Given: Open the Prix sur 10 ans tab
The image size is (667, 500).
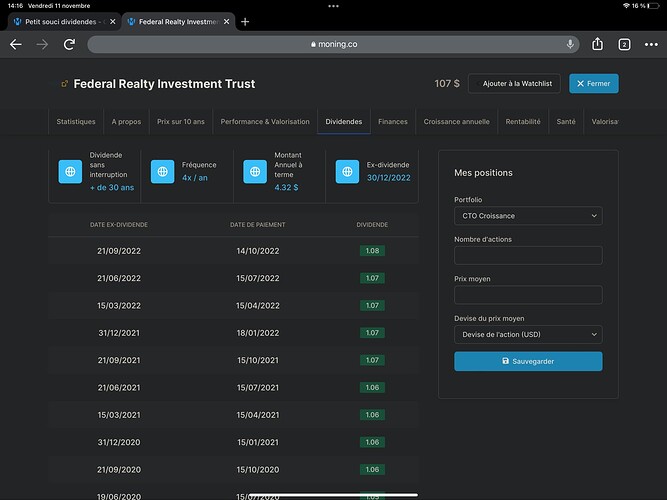Looking at the screenshot, I should pos(181,122).
